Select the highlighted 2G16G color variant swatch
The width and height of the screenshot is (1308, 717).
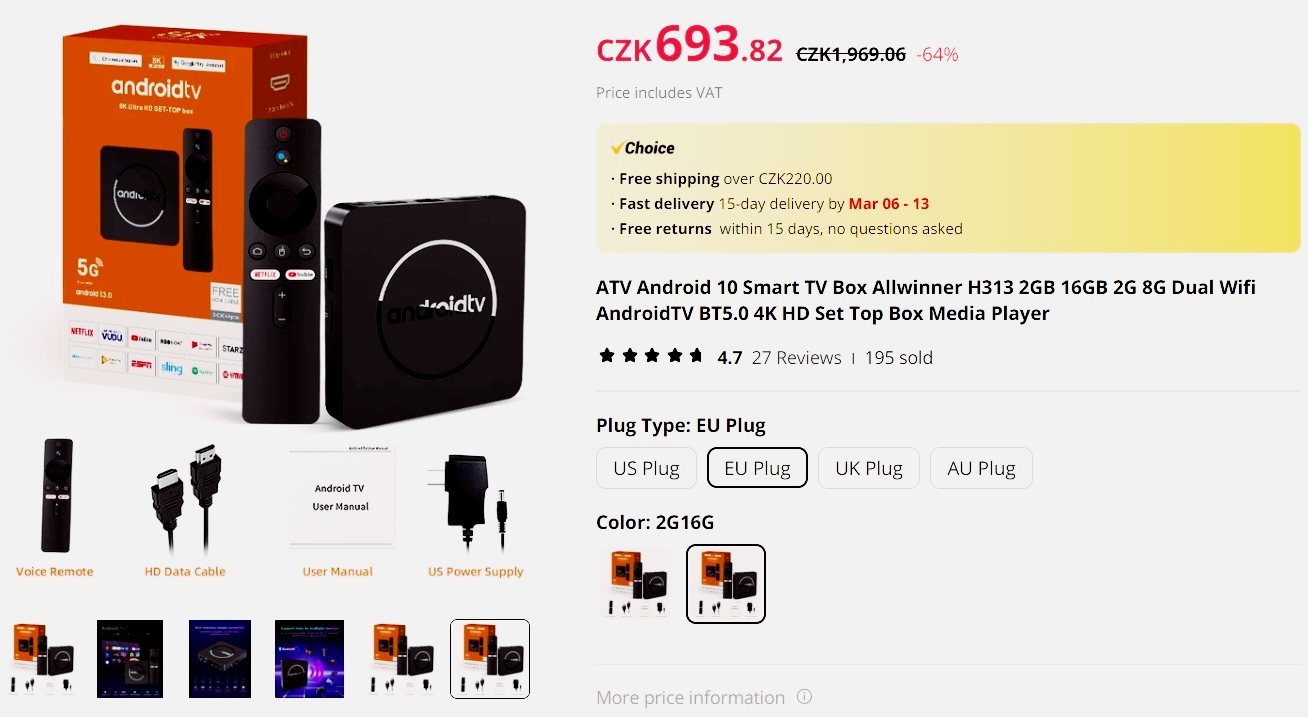click(x=726, y=584)
